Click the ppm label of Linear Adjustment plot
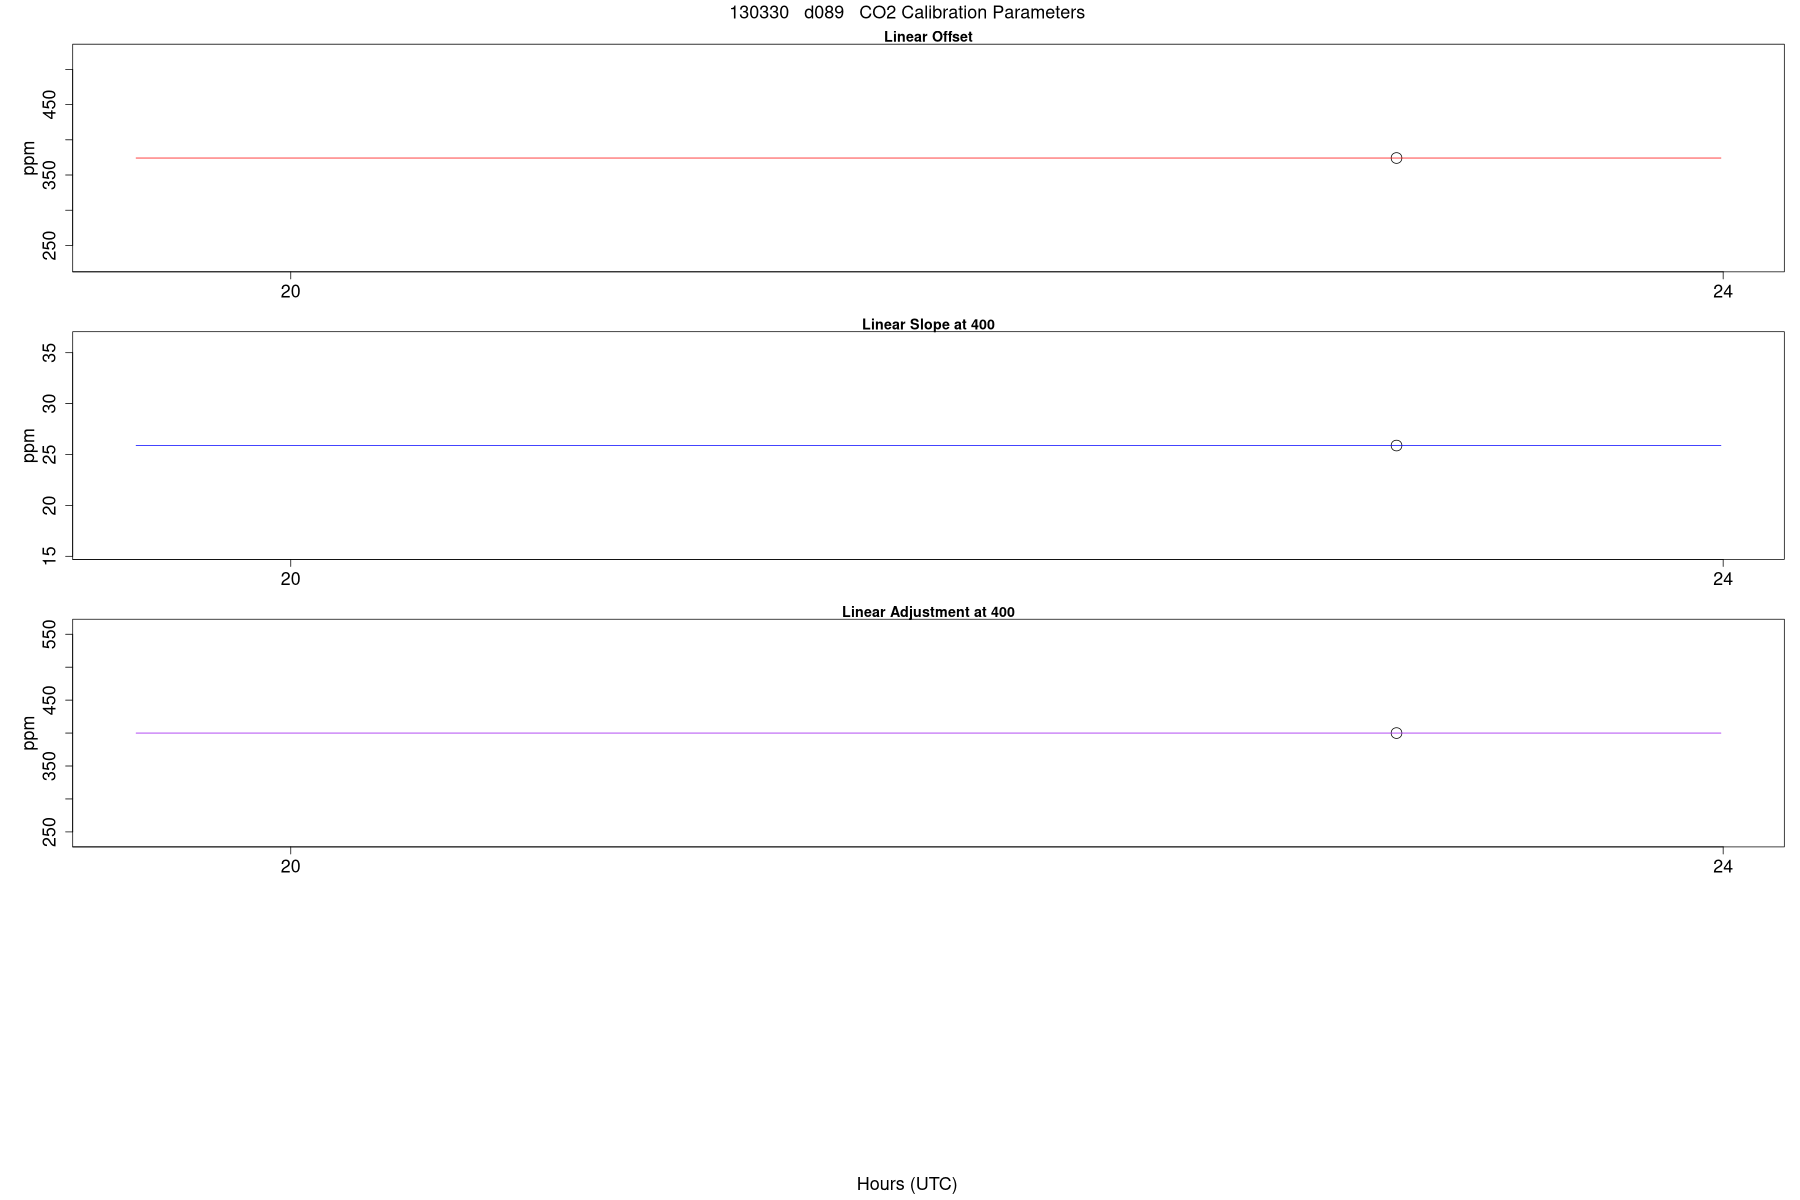The width and height of the screenshot is (1800, 1200). pyautogui.click(x=29, y=733)
